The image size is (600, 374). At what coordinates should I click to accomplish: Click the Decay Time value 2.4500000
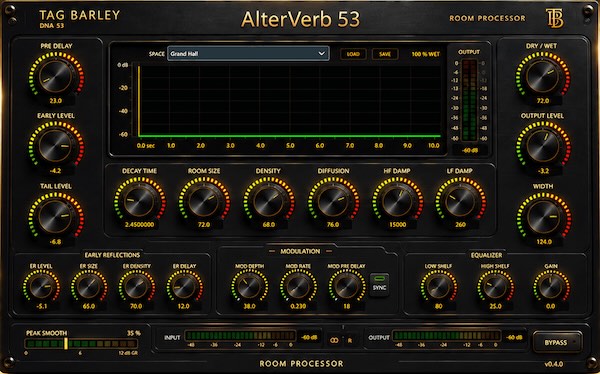[139, 225]
